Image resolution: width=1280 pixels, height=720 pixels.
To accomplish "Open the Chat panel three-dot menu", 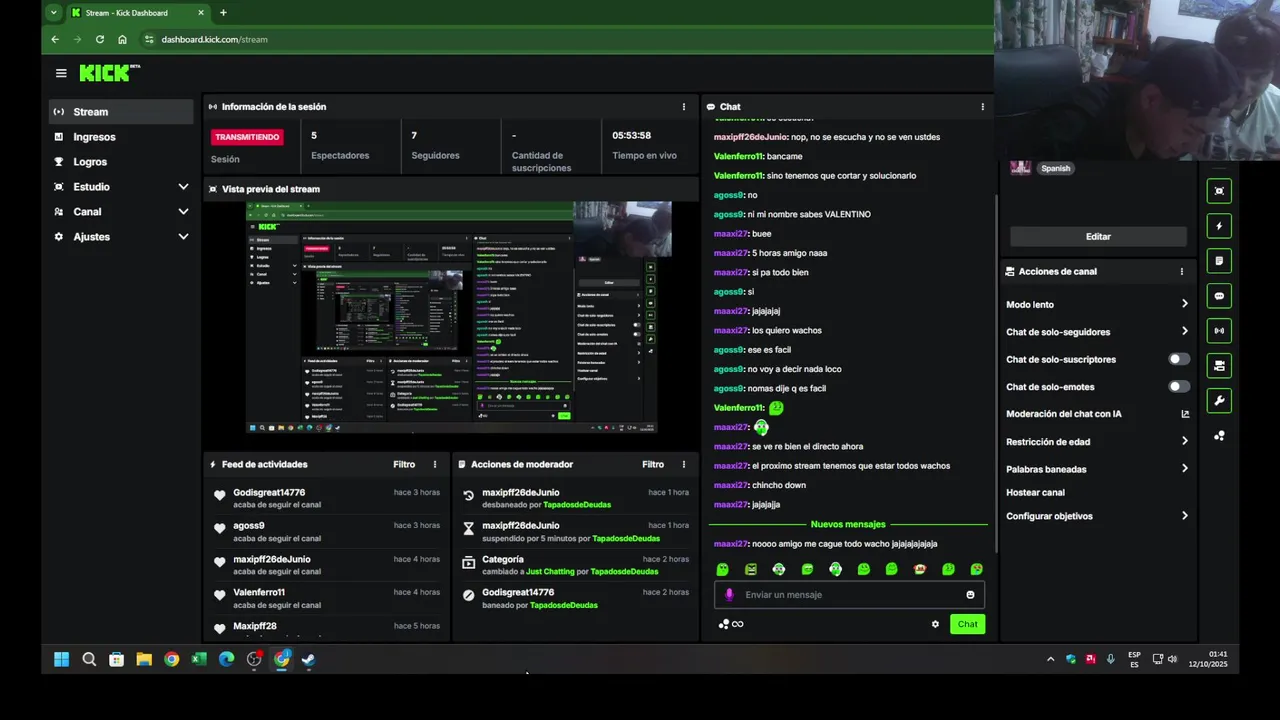I will 982,107.
